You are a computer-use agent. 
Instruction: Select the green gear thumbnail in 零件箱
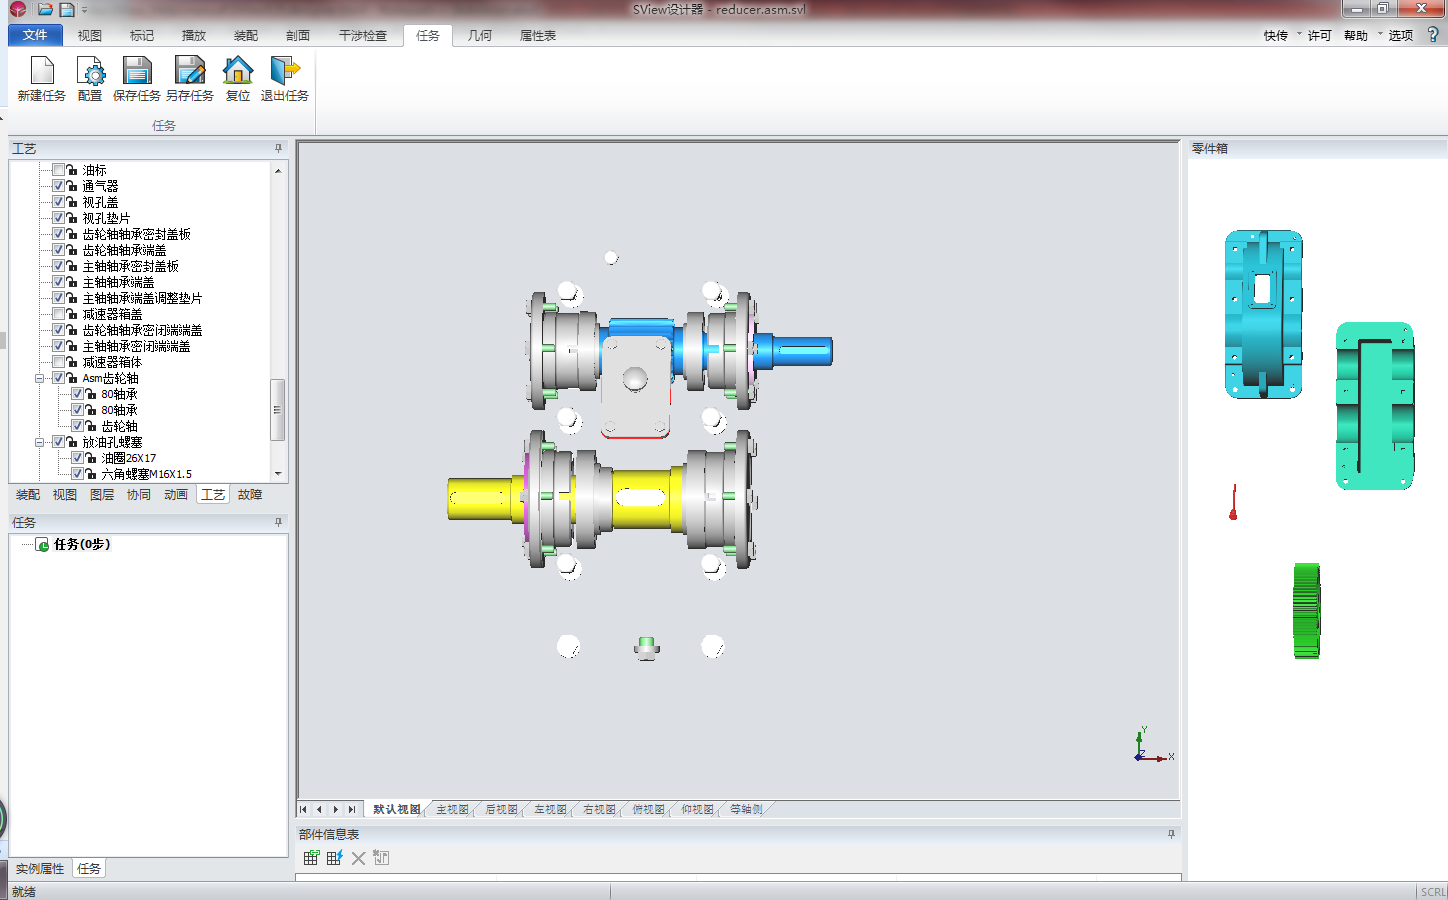[1306, 610]
